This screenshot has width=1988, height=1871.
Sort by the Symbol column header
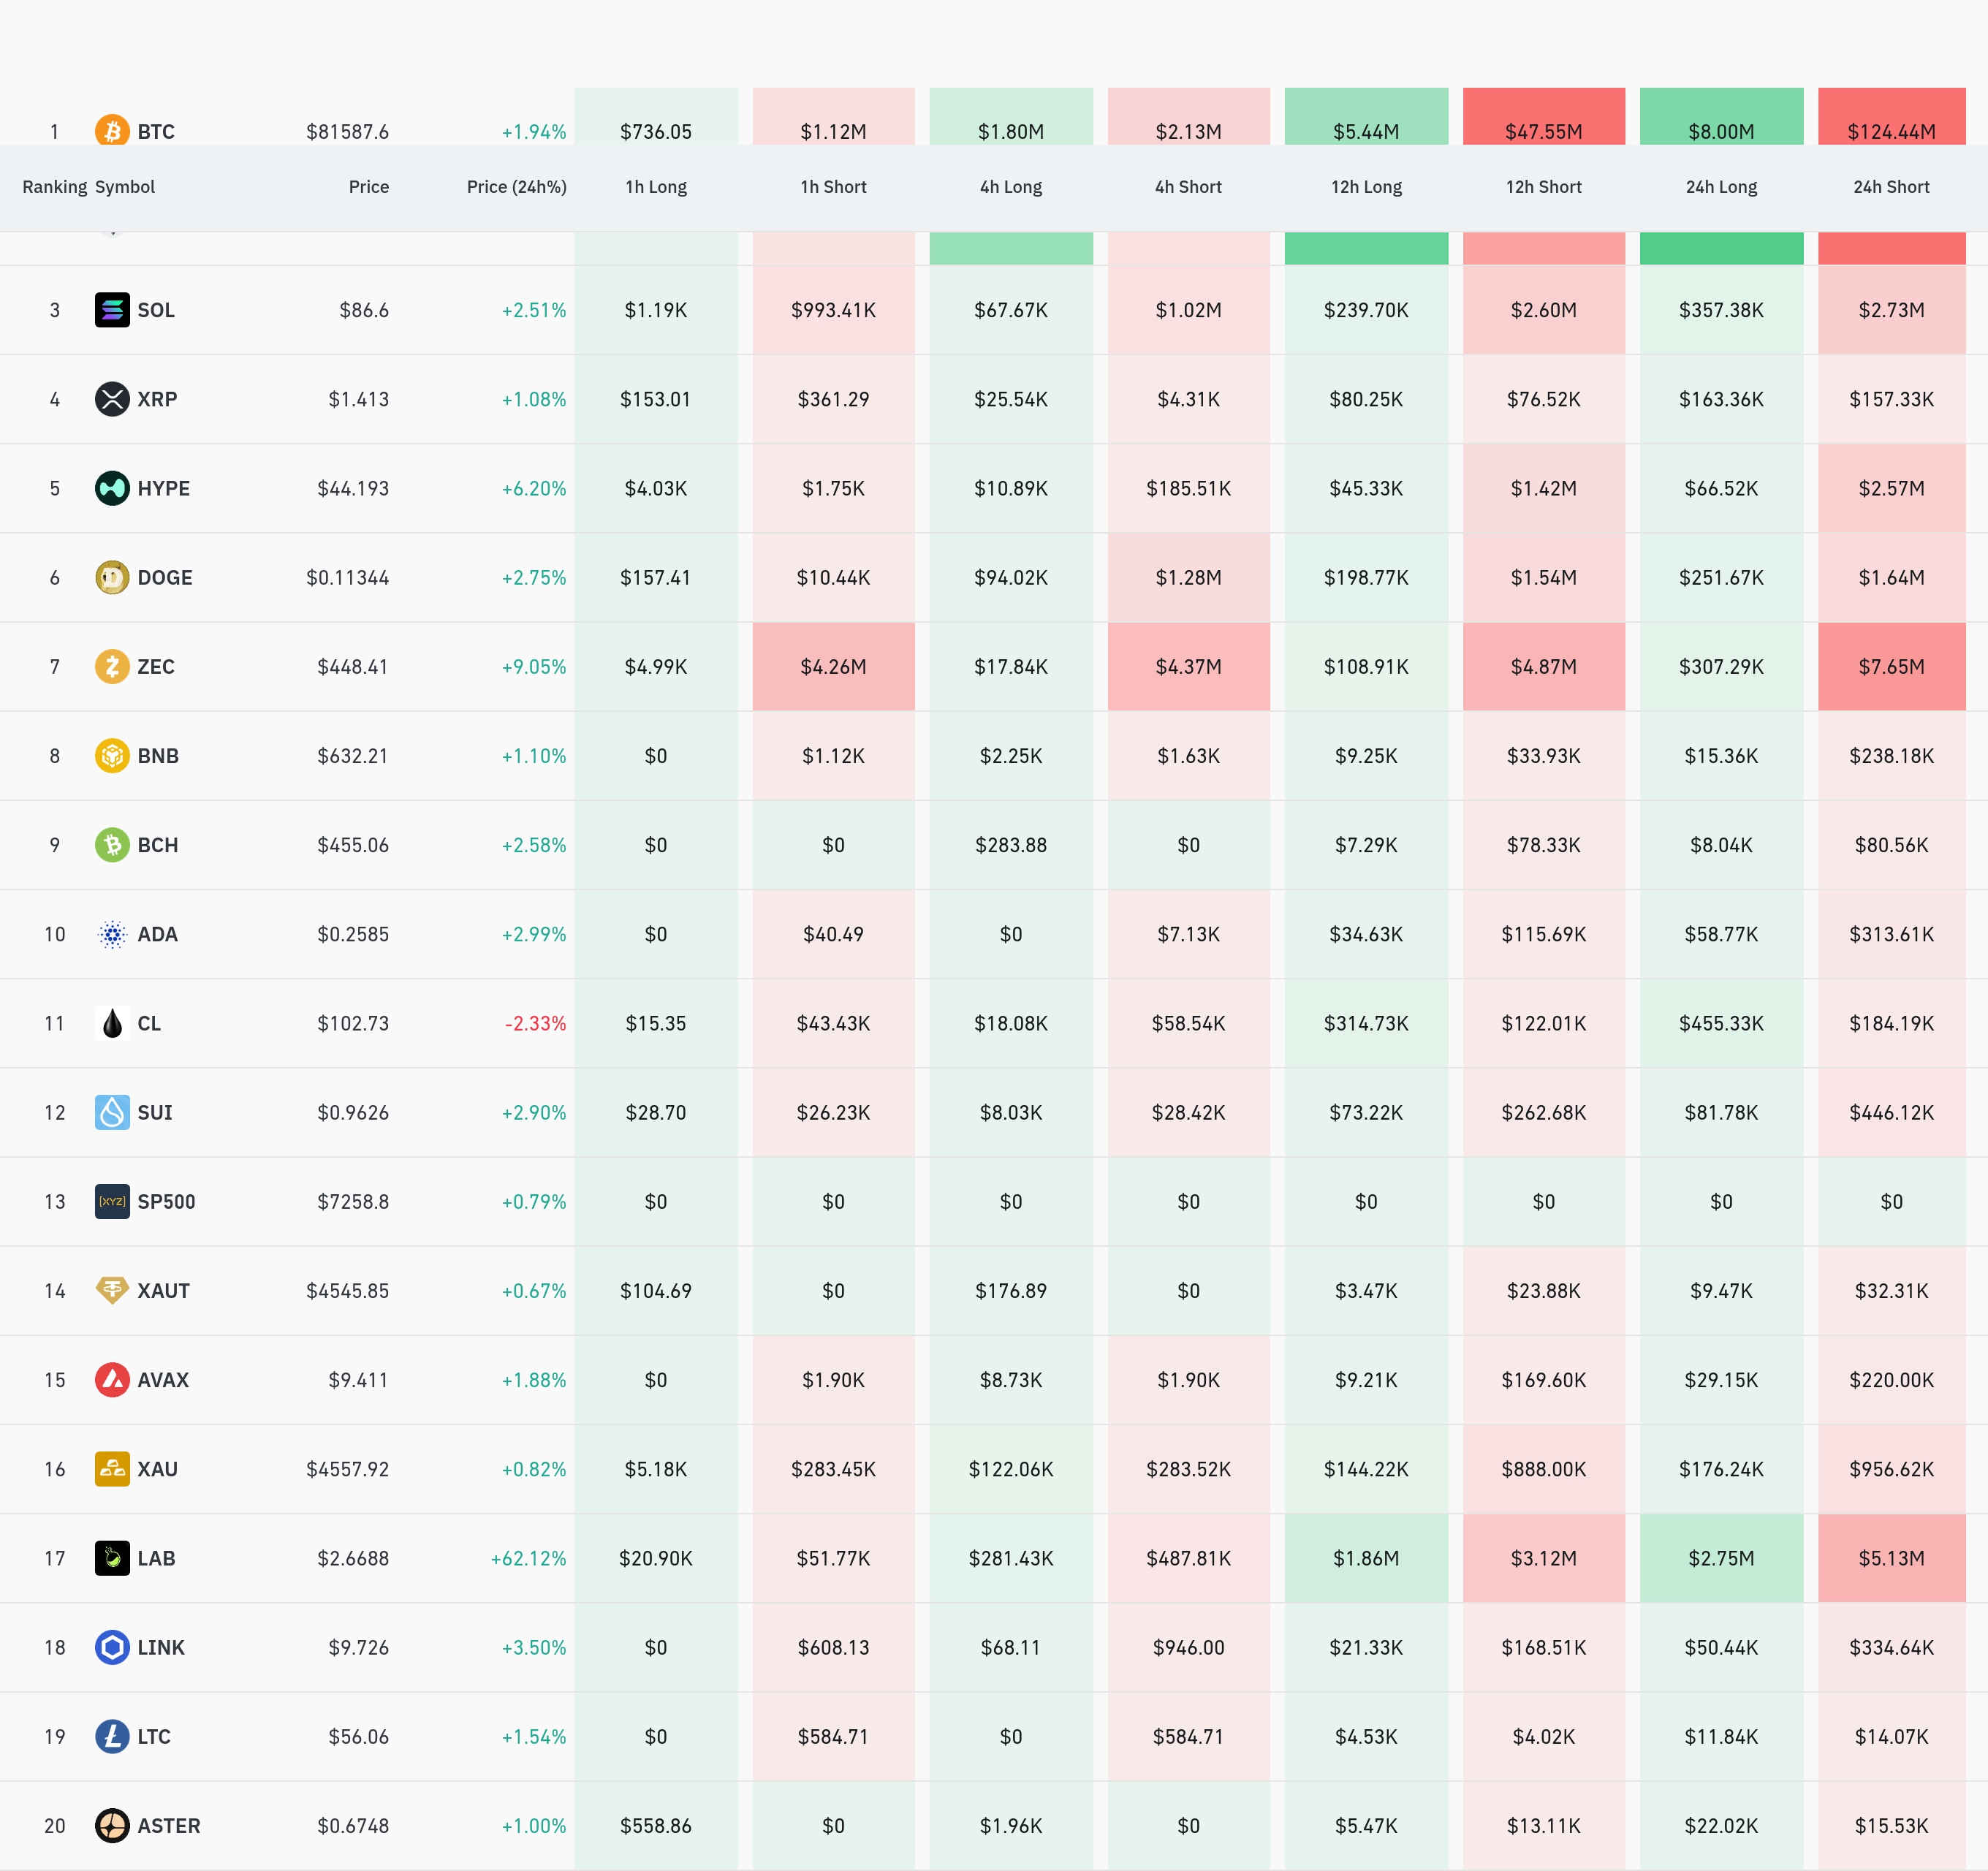click(x=125, y=187)
